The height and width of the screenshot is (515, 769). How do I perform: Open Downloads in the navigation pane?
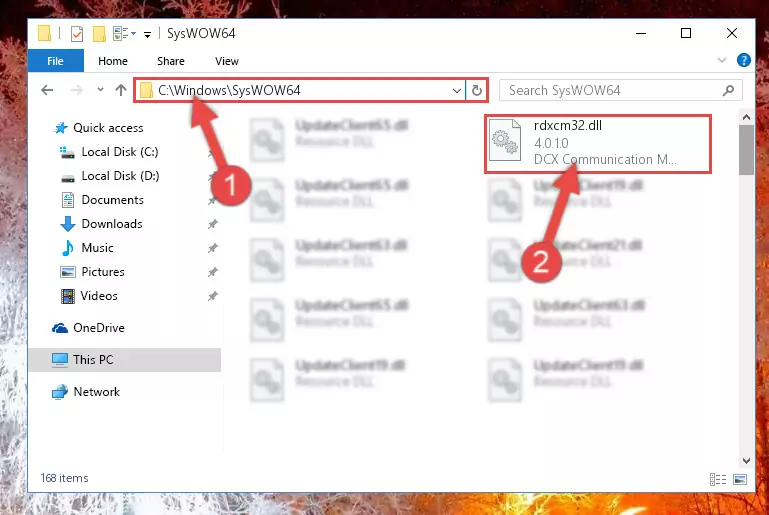coord(112,224)
